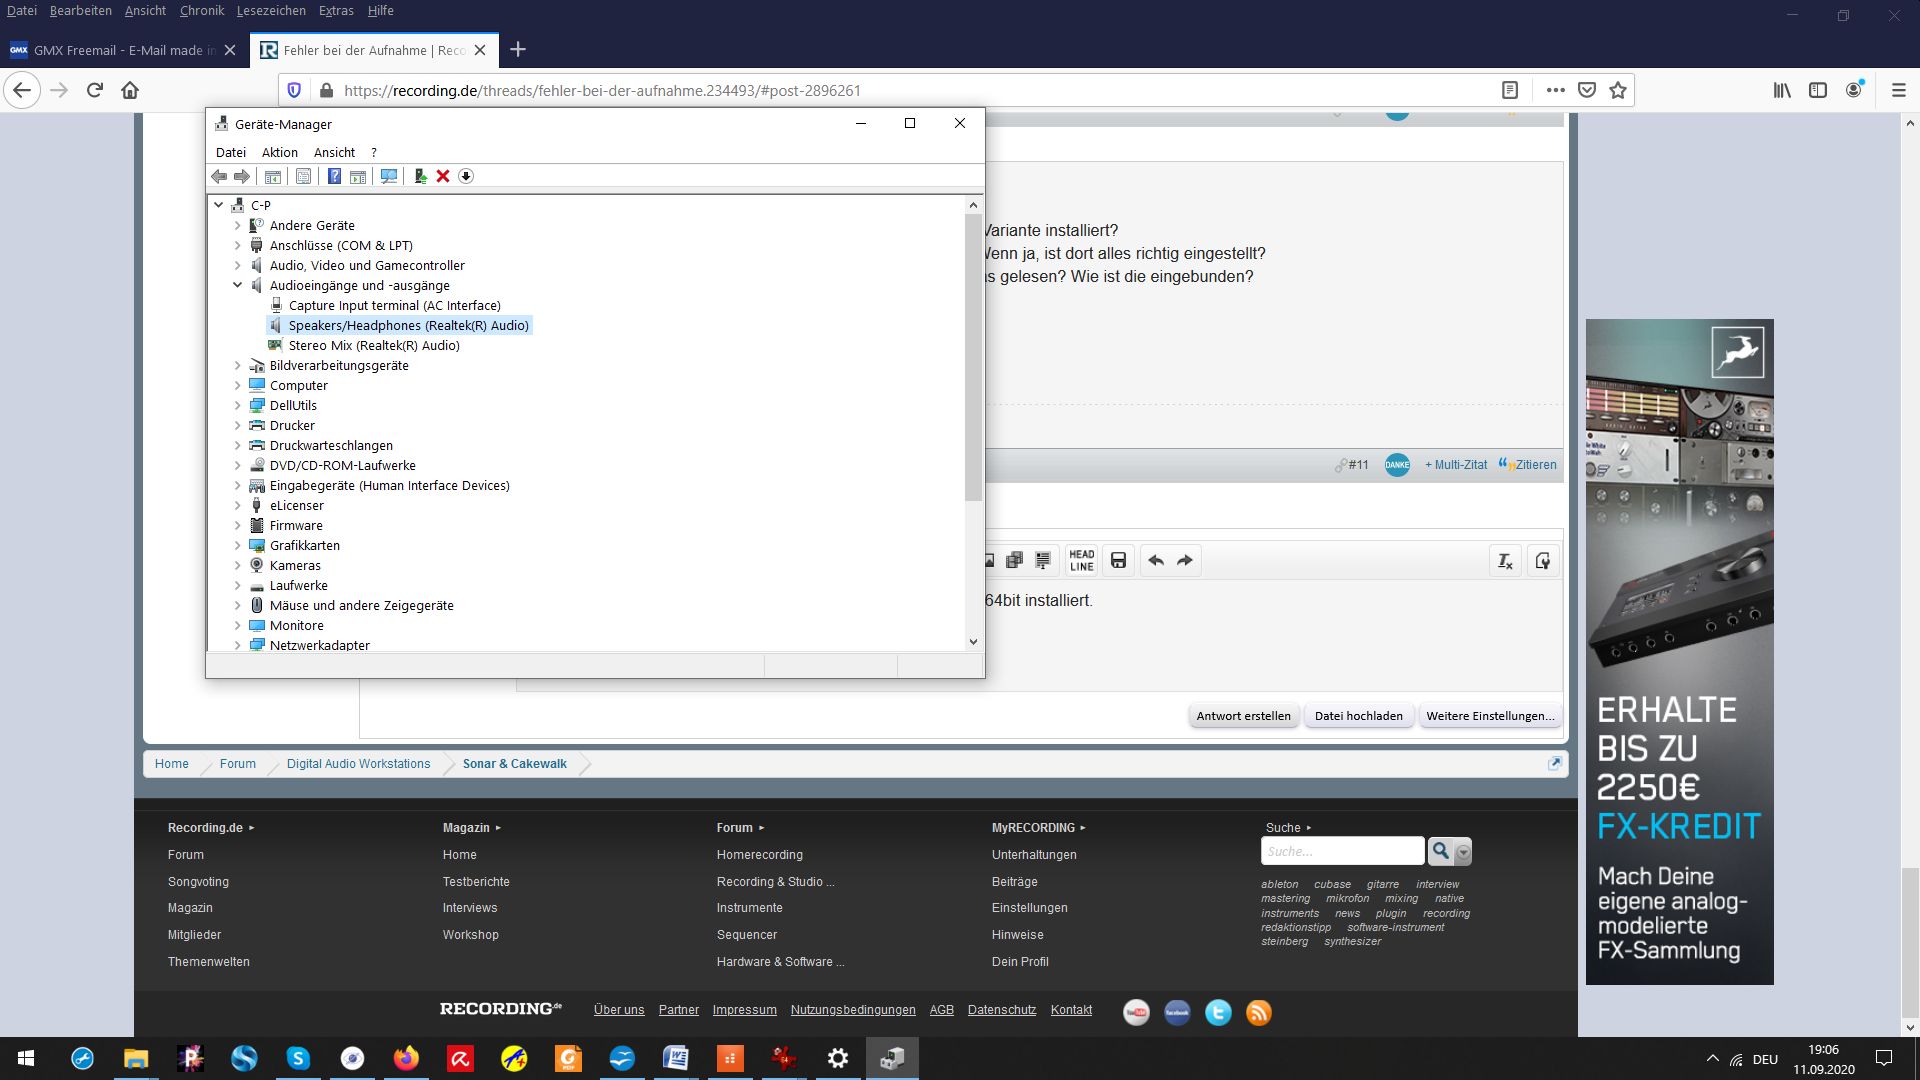
Task: Click the HEAD LINE editor button
Action: click(1081, 560)
